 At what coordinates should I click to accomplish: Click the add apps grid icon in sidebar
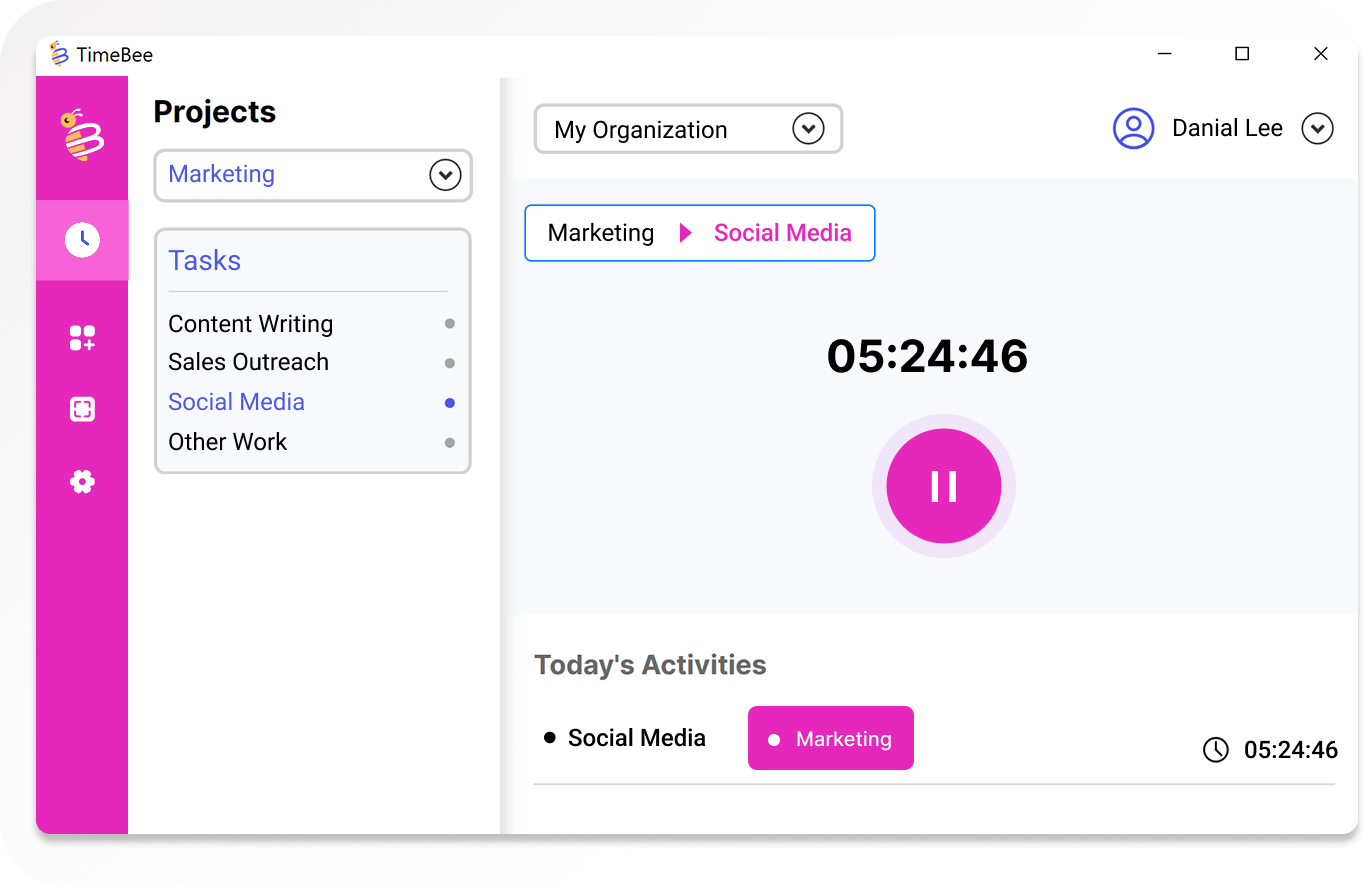[x=82, y=338]
